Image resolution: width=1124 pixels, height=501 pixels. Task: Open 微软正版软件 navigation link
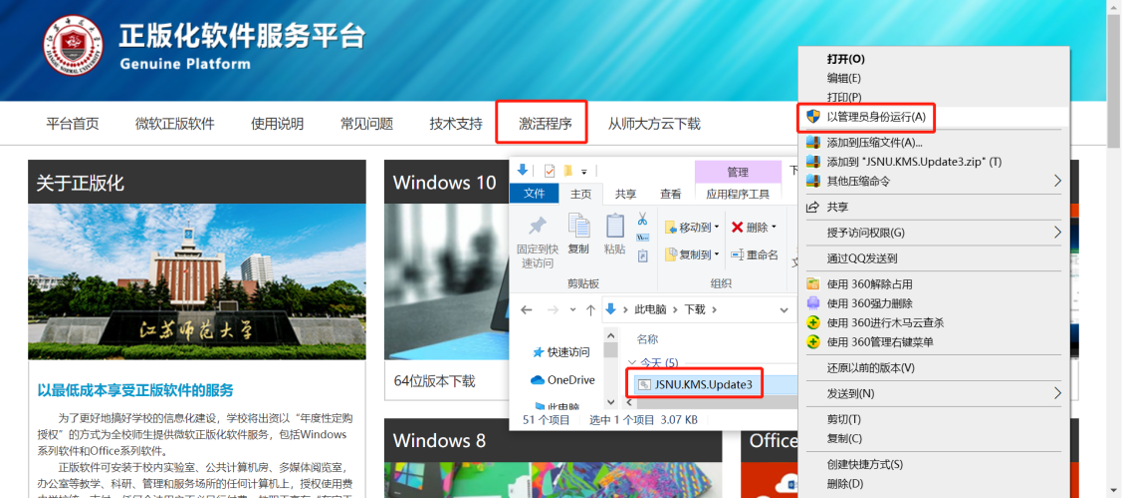pyautogui.click(x=175, y=123)
